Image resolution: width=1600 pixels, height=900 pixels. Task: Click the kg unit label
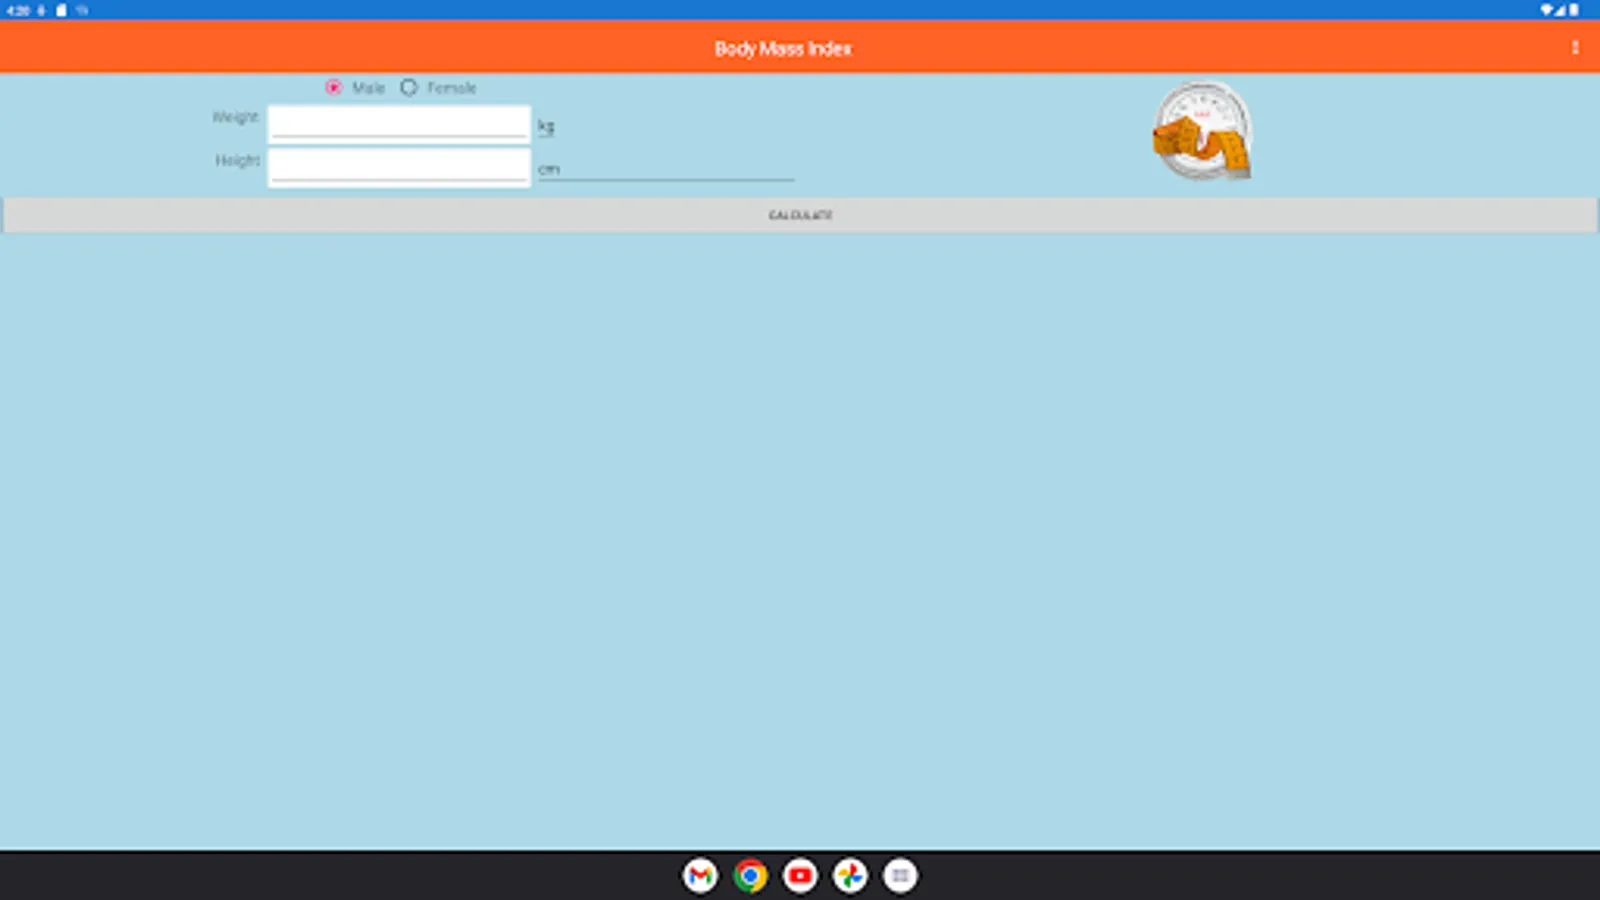[546, 124]
